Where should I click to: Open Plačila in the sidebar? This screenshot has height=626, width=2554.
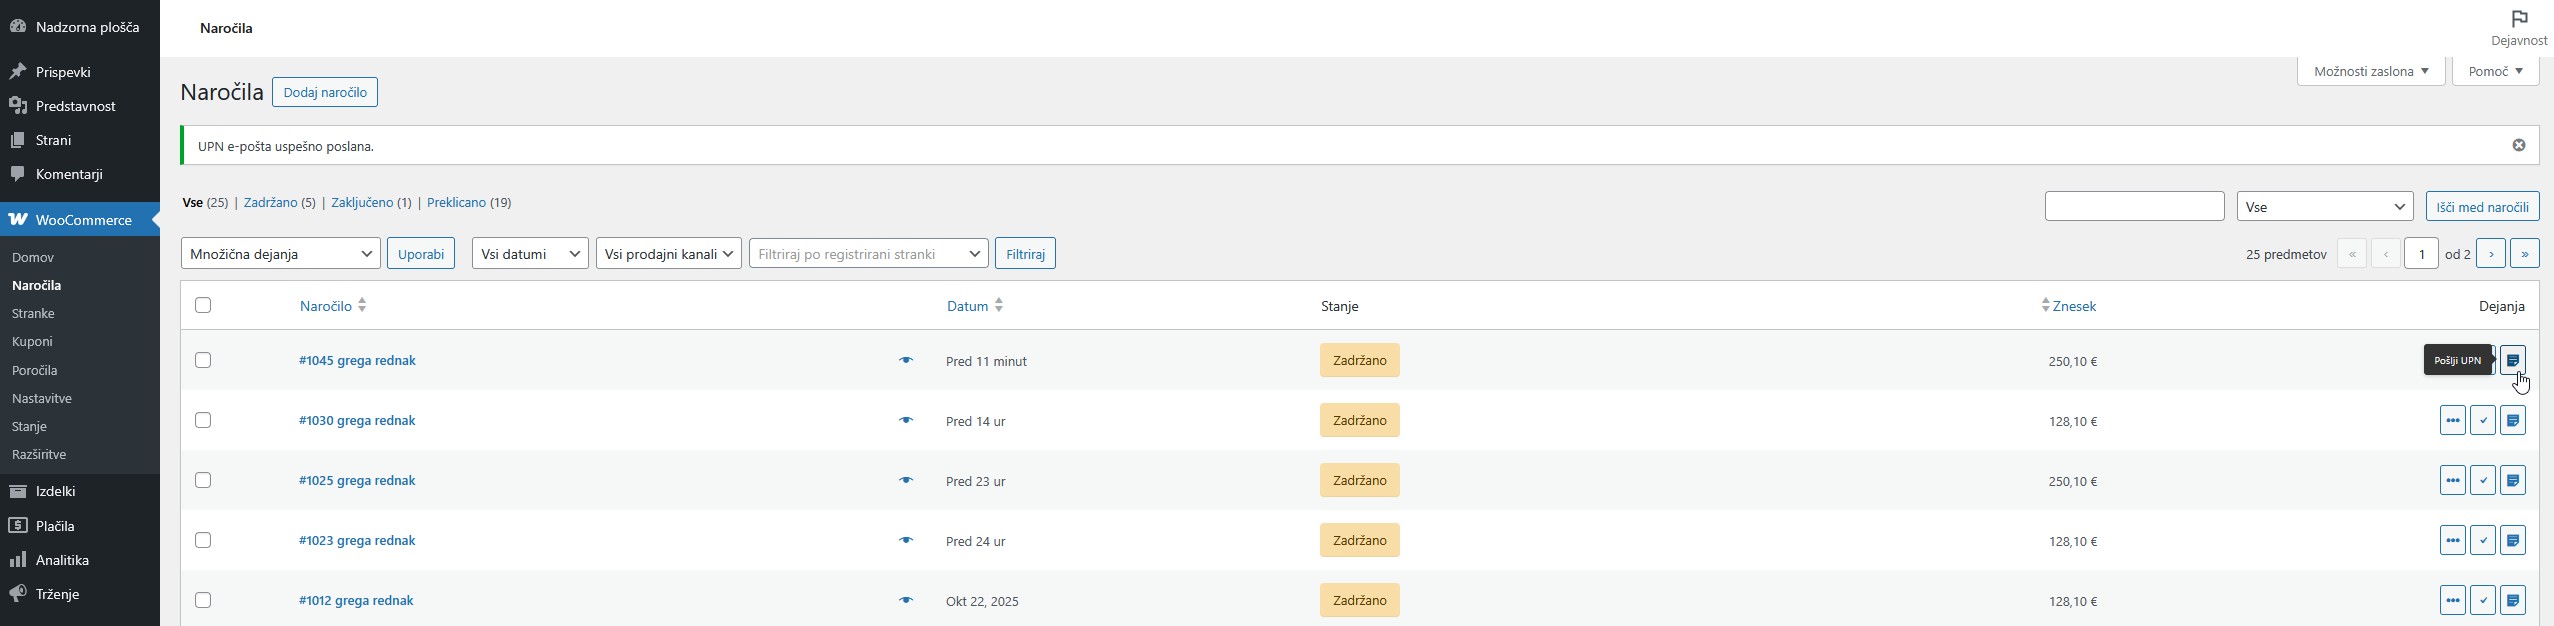click(80, 526)
